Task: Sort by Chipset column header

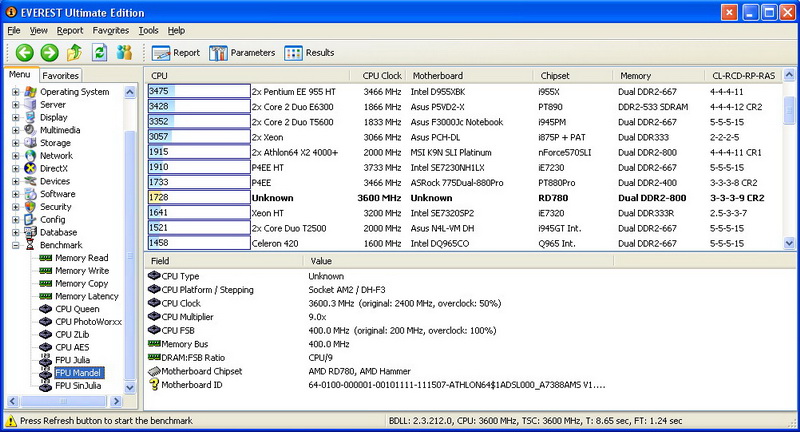Action: (x=572, y=75)
